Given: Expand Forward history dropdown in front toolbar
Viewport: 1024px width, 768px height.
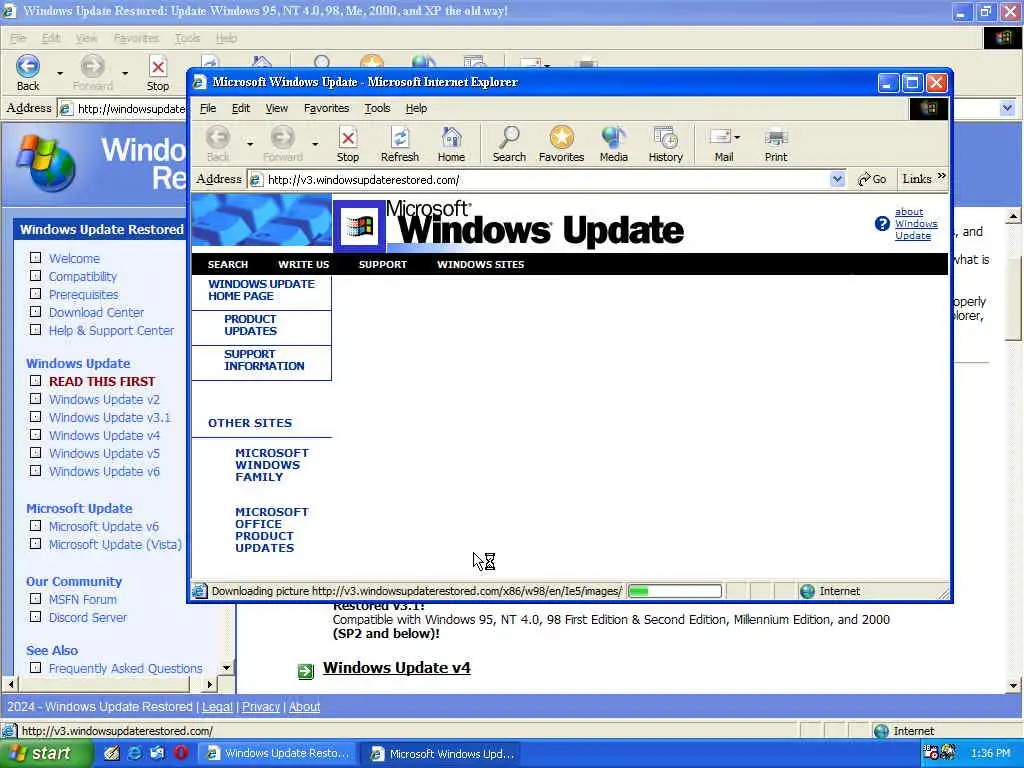Looking at the screenshot, I should tap(315, 143).
